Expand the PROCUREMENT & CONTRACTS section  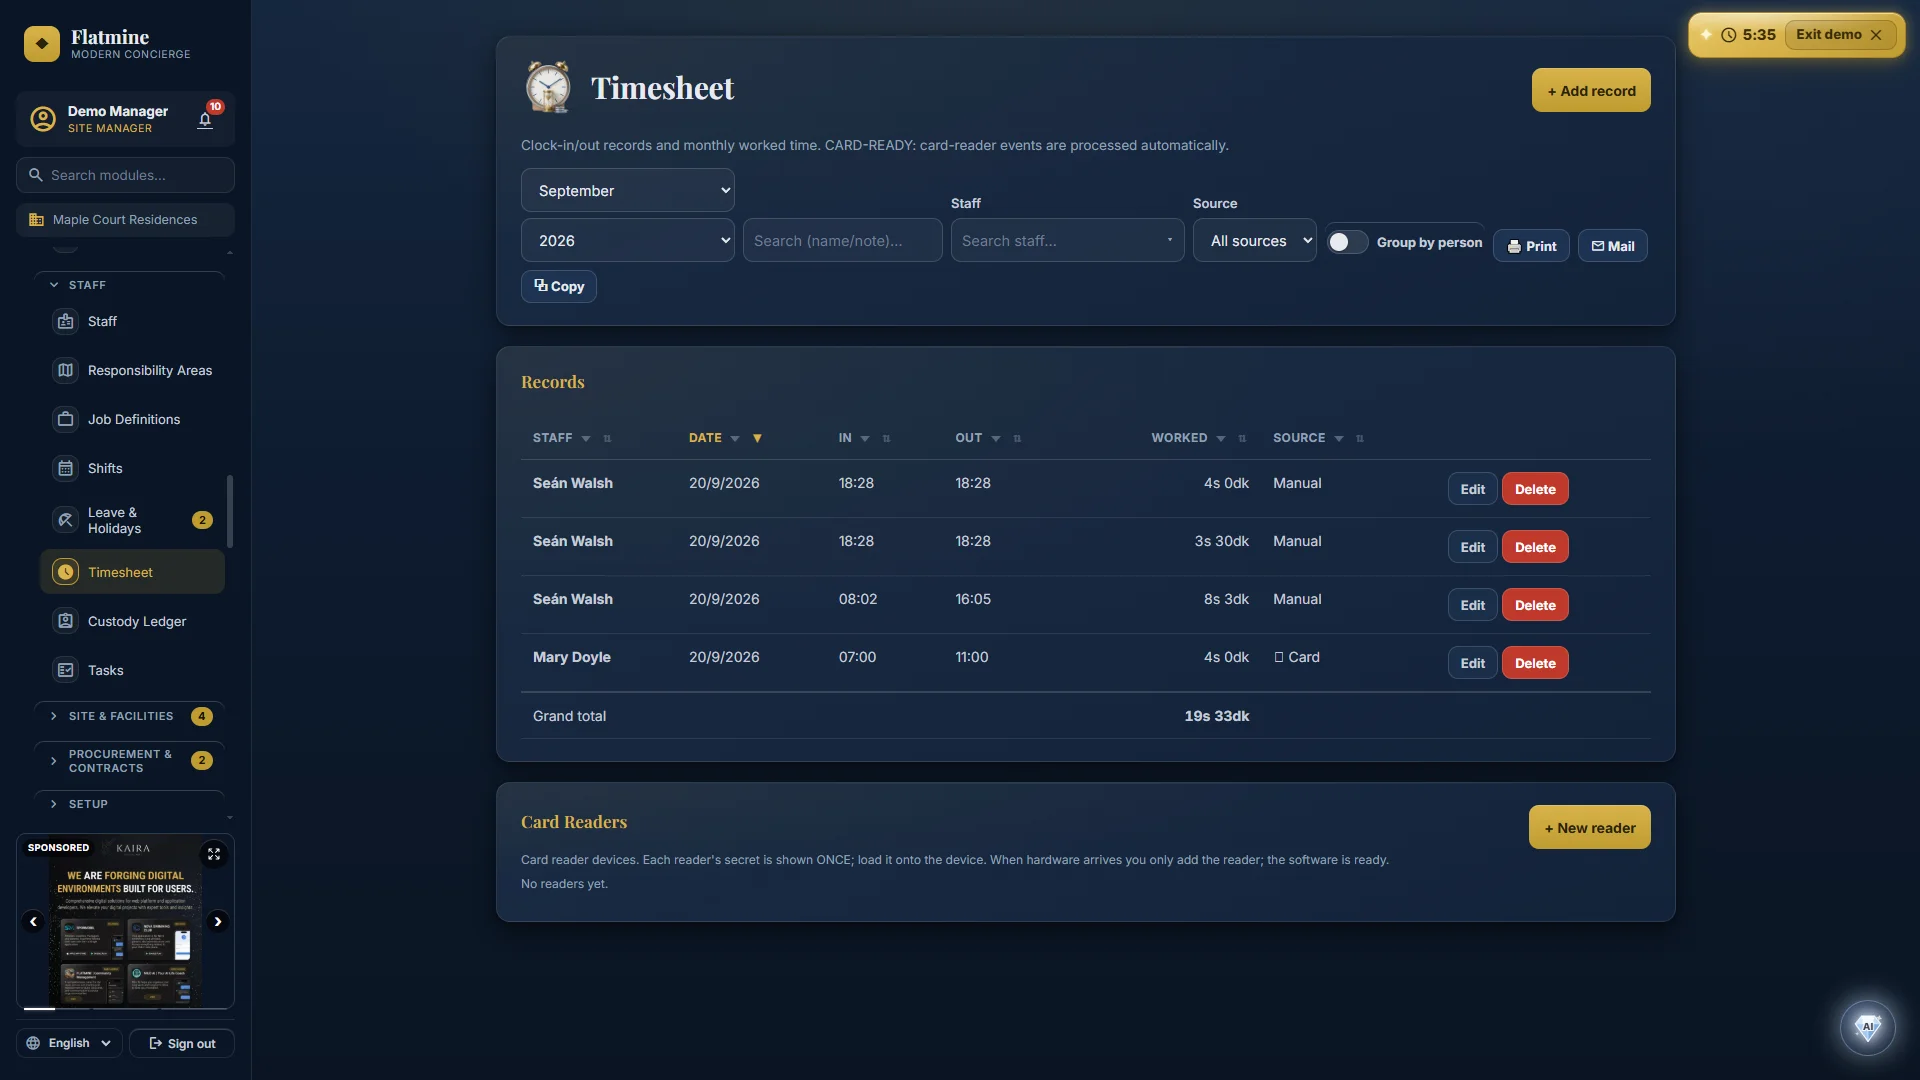[x=130, y=761]
